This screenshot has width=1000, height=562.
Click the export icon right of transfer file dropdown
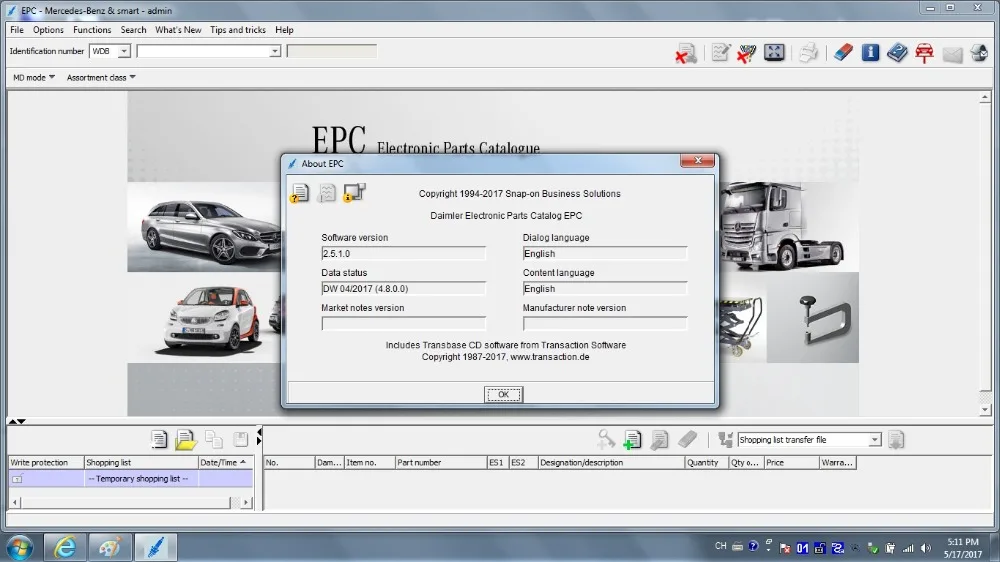(x=896, y=440)
